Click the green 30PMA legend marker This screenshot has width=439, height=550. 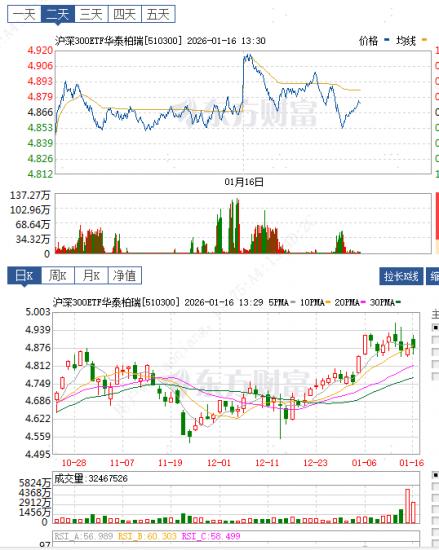pos(398,302)
